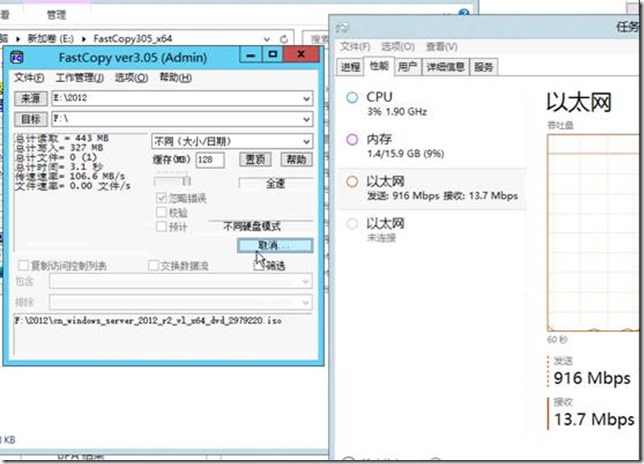Expand the destination path F:\ dropdown
The height and width of the screenshot is (464, 644).
click(306, 119)
